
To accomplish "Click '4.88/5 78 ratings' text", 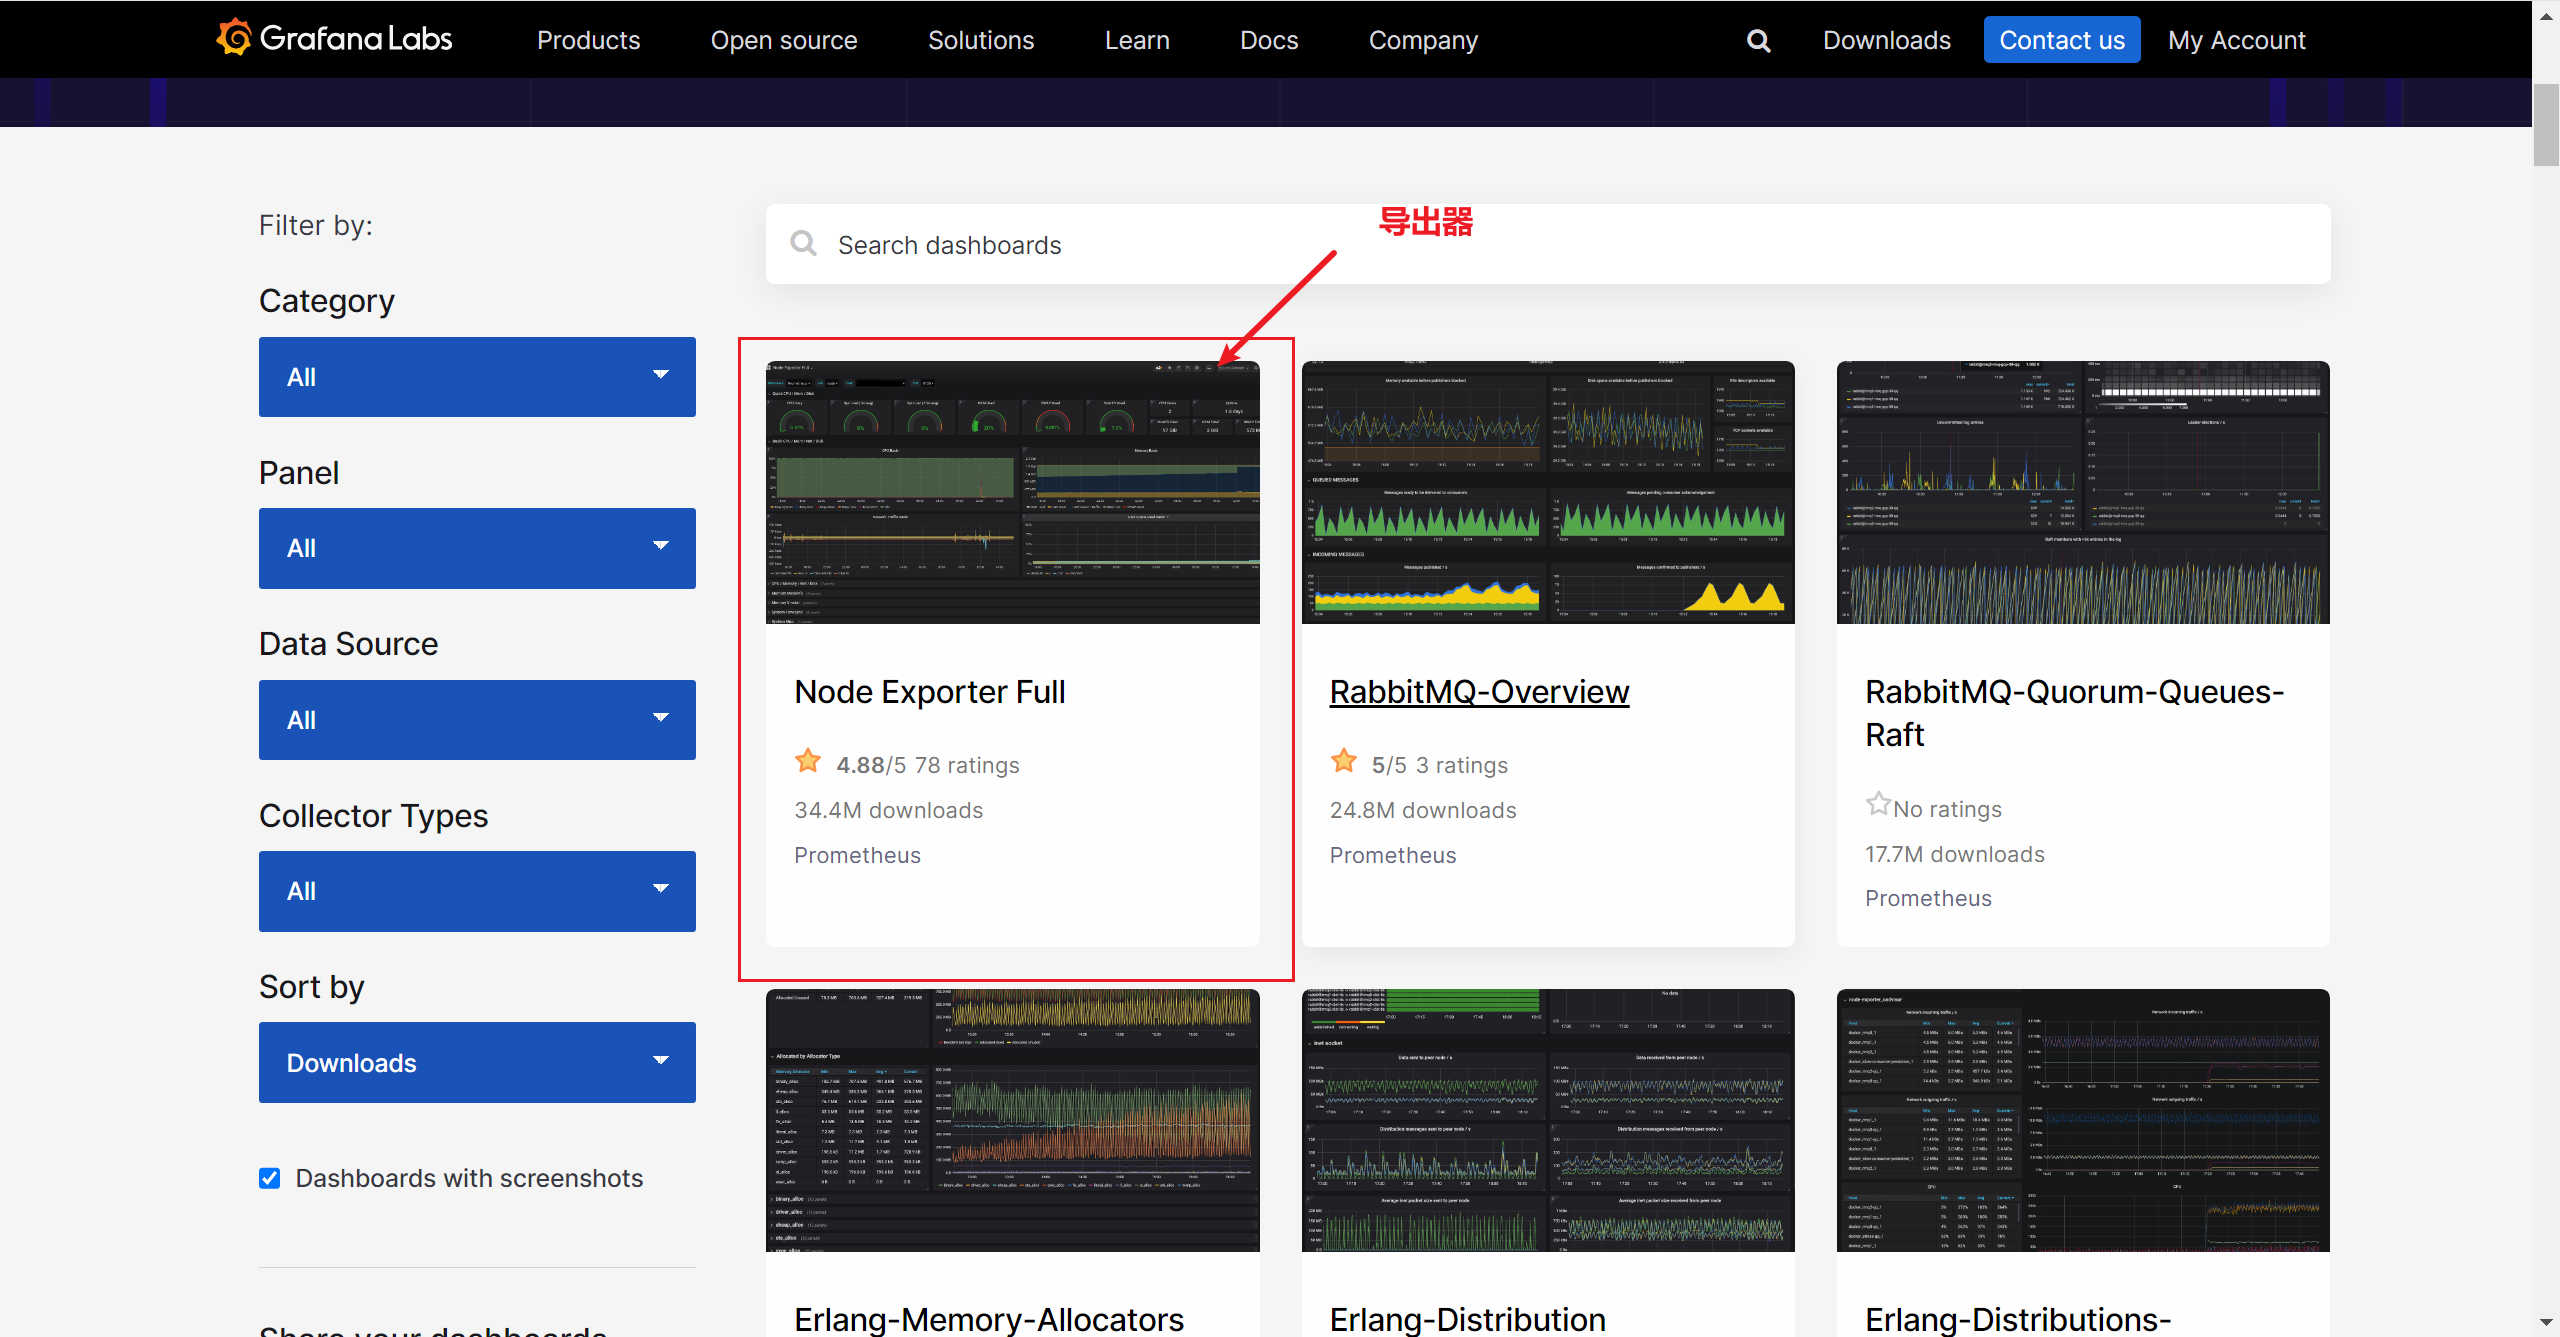I will [928, 765].
